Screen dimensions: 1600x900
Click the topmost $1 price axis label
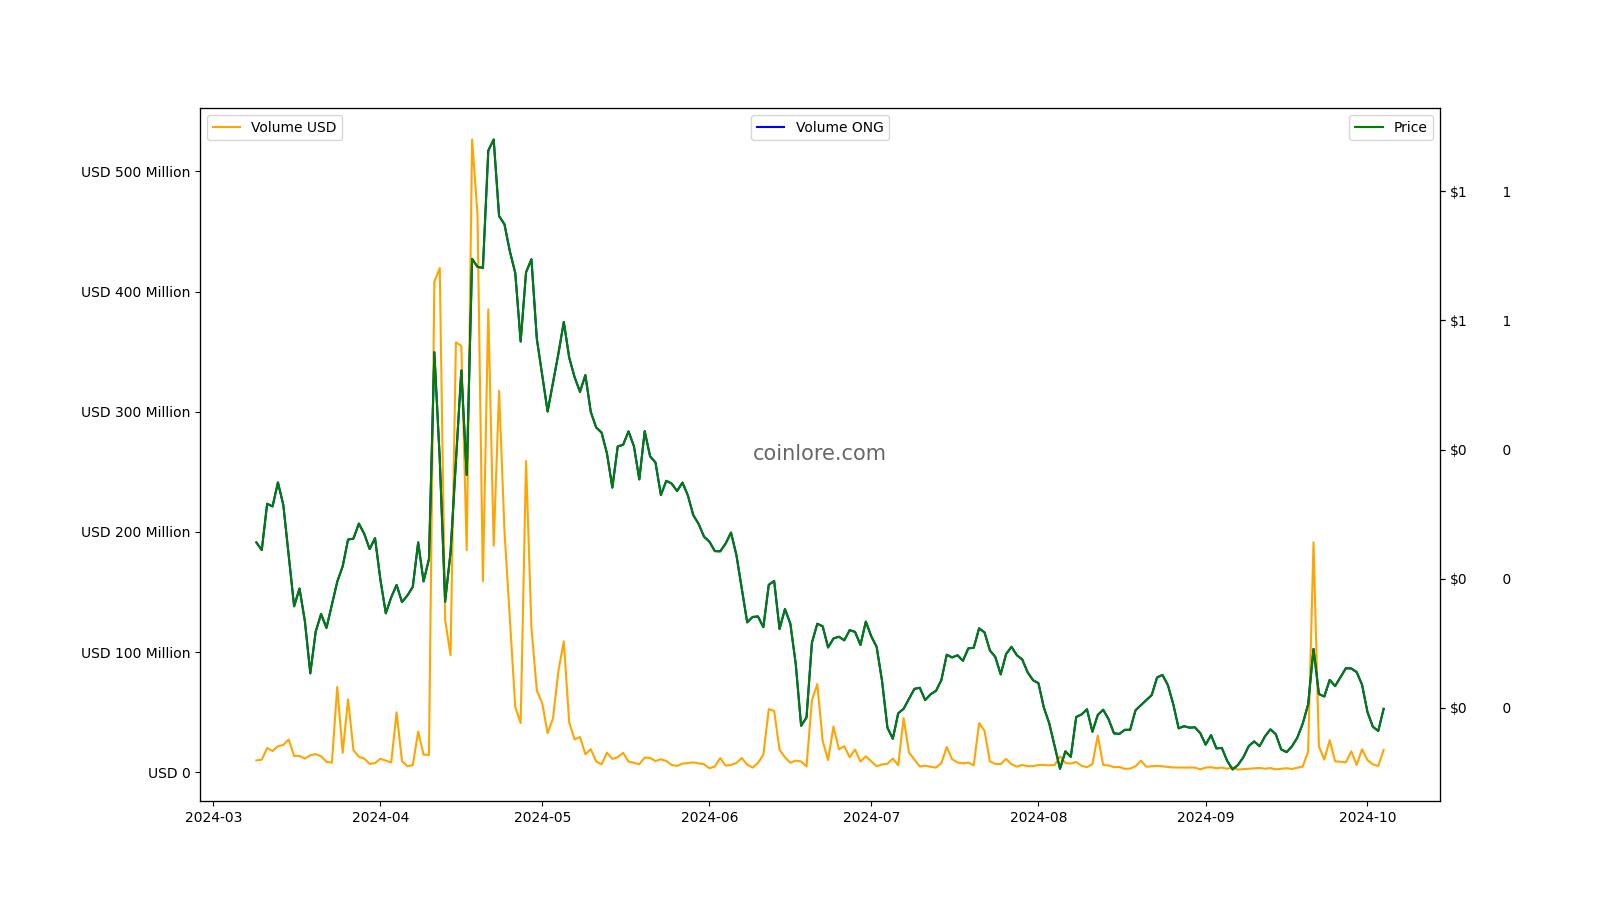point(1458,192)
